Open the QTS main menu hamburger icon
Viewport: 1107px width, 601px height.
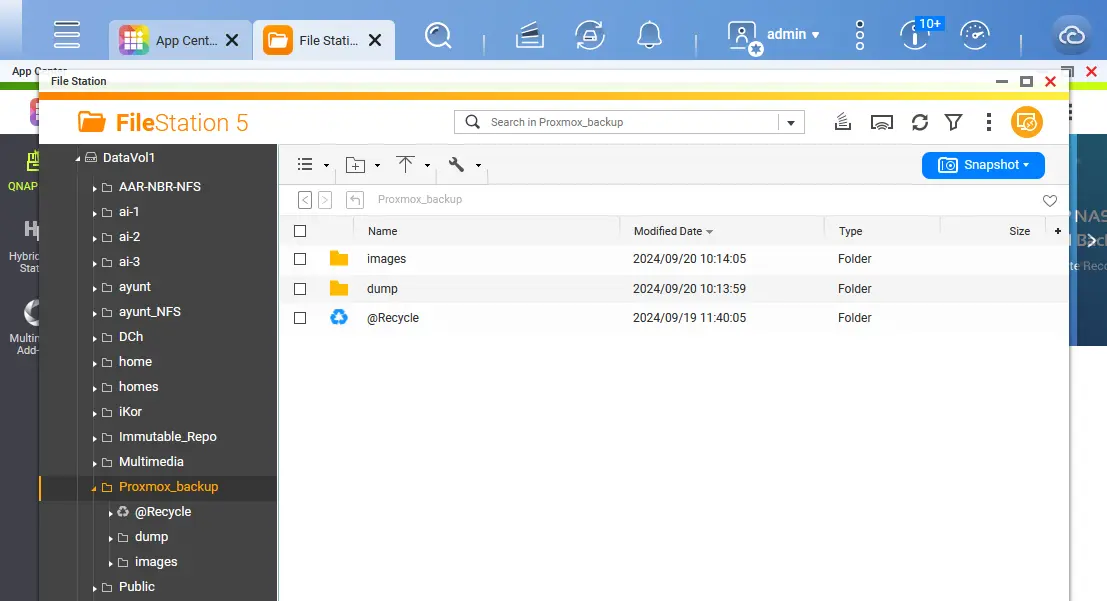coord(67,34)
